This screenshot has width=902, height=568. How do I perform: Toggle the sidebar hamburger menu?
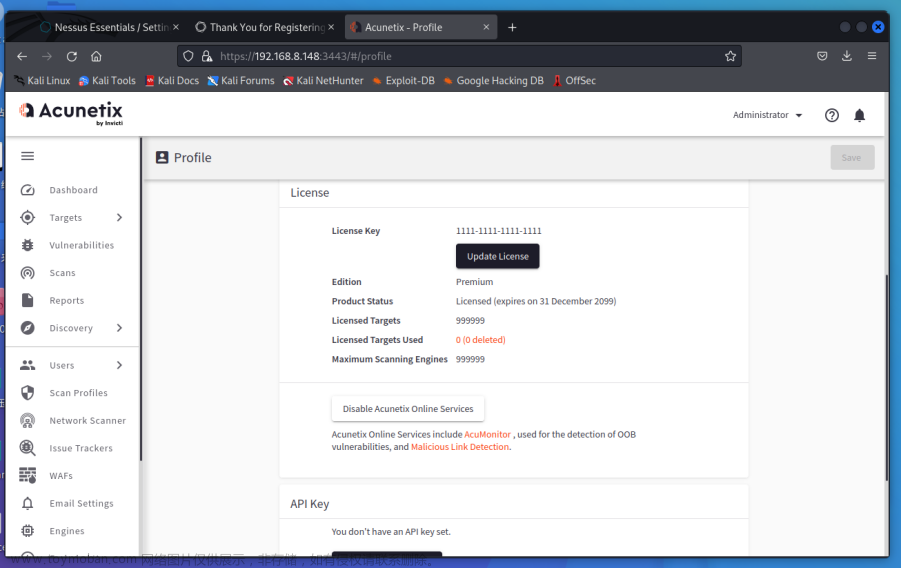click(28, 157)
